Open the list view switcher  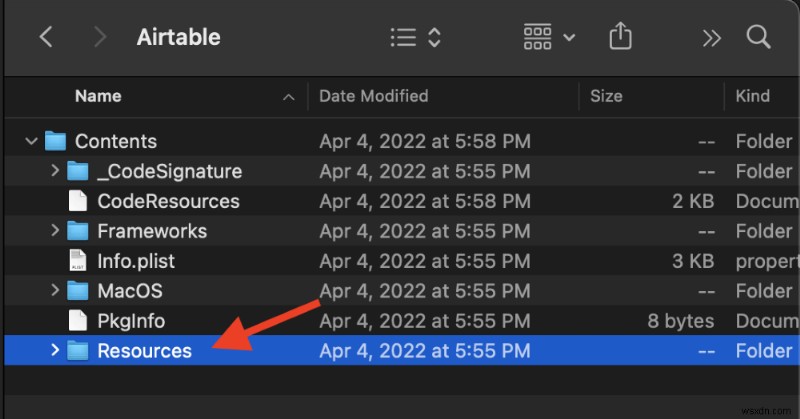[x=415, y=38]
